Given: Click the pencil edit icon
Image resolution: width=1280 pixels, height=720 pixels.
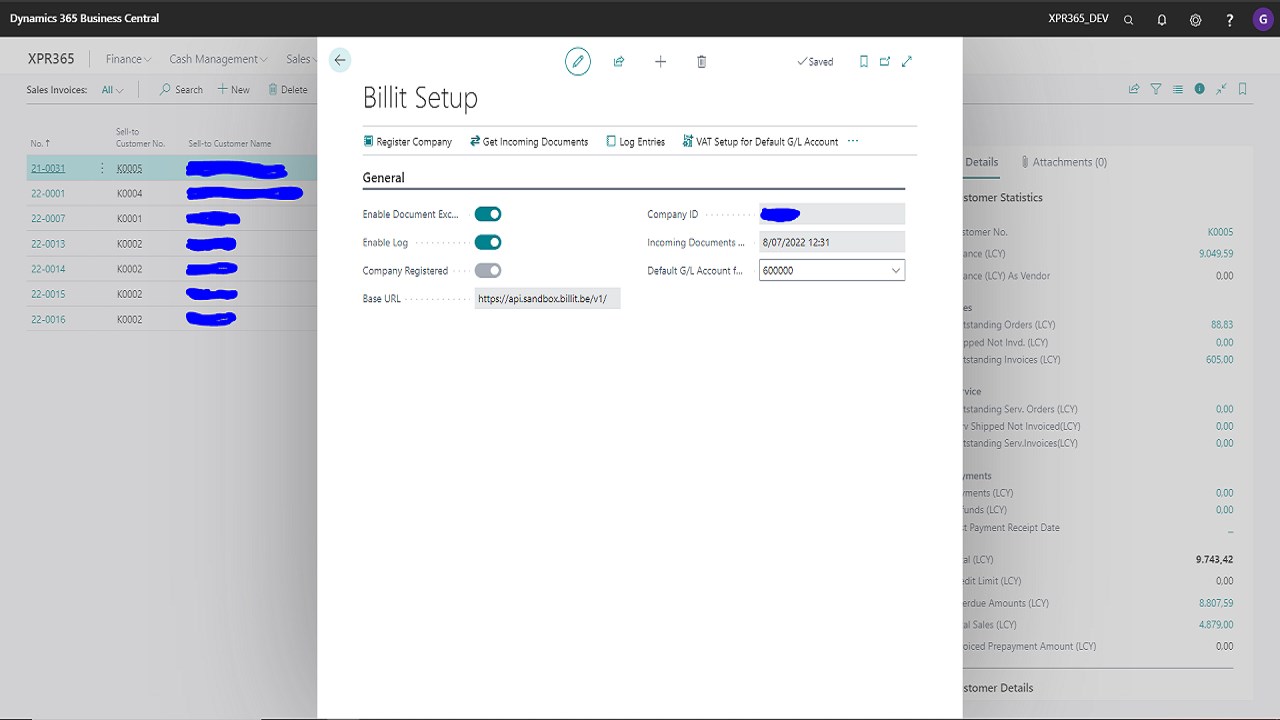Looking at the screenshot, I should pyautogui.click(x=577, y=61).
